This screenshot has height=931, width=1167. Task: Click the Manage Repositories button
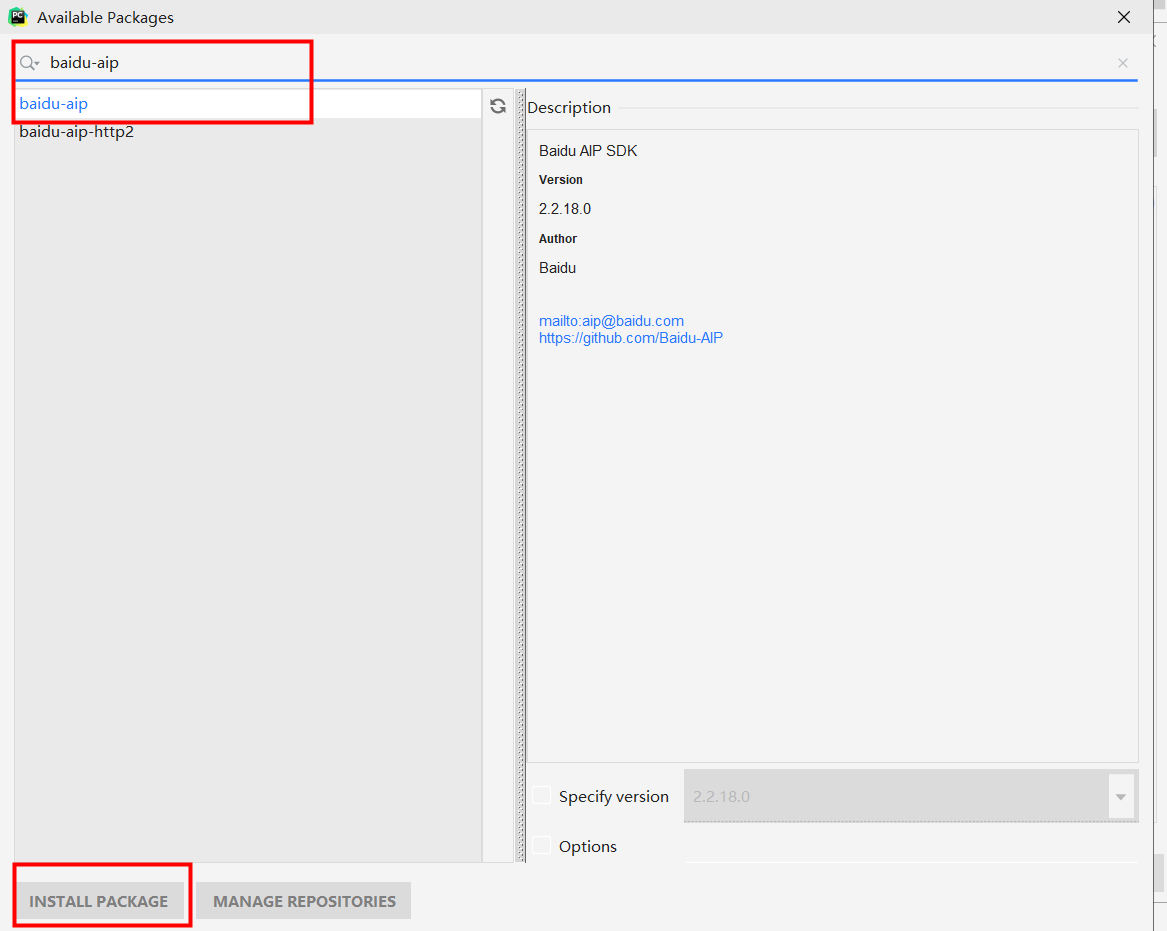click(x=304, y=901)
